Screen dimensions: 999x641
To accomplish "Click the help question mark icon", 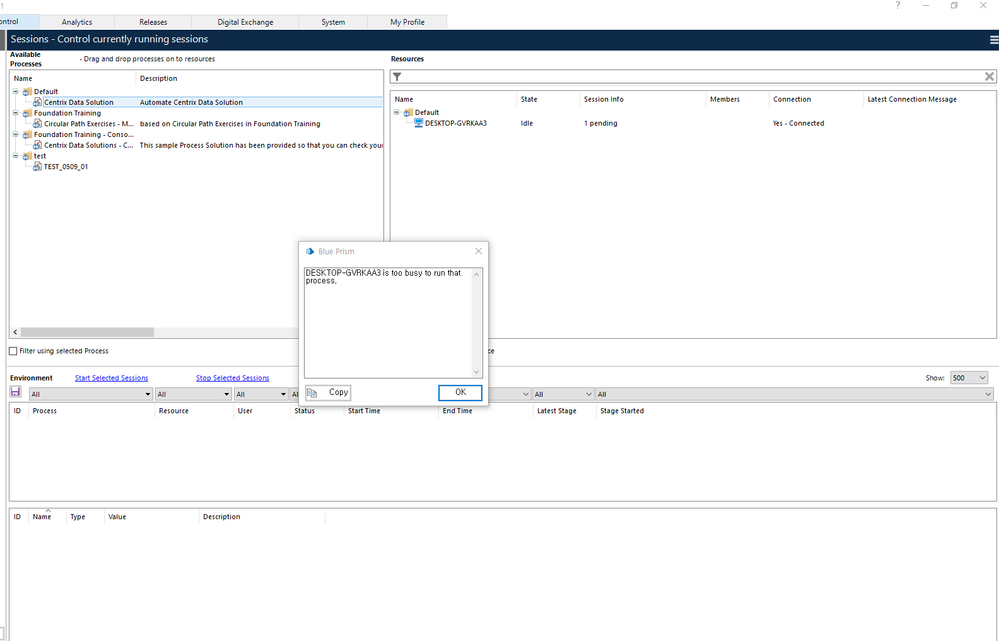I will click(x=897, y=6).
